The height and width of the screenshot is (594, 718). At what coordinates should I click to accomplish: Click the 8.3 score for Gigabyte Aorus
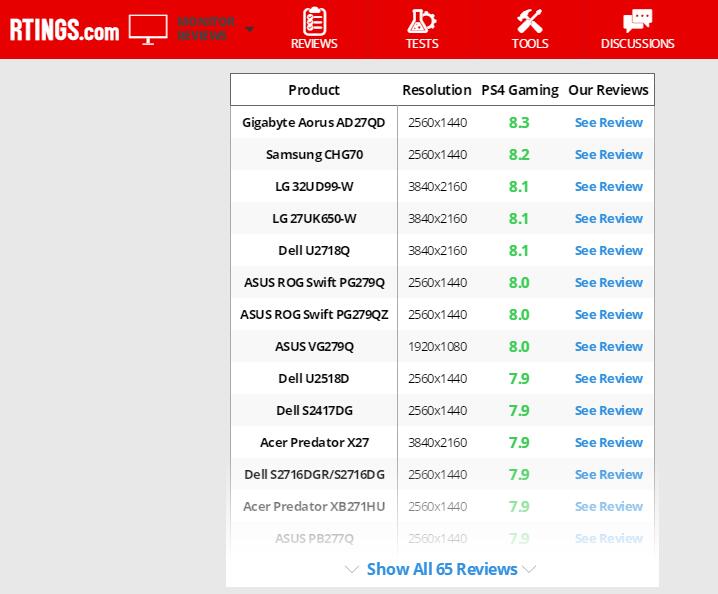[519, 123]
